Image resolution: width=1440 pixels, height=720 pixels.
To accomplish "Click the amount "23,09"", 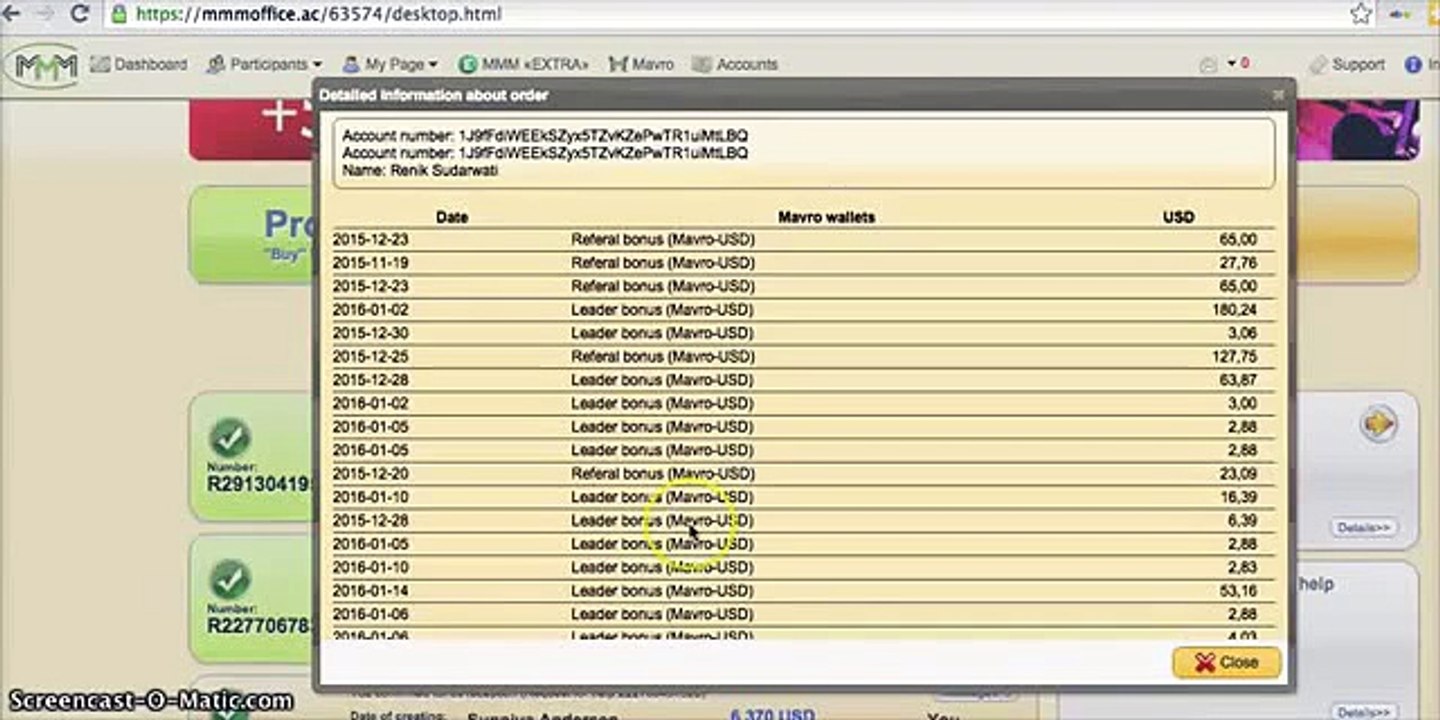I will 1239,473.
